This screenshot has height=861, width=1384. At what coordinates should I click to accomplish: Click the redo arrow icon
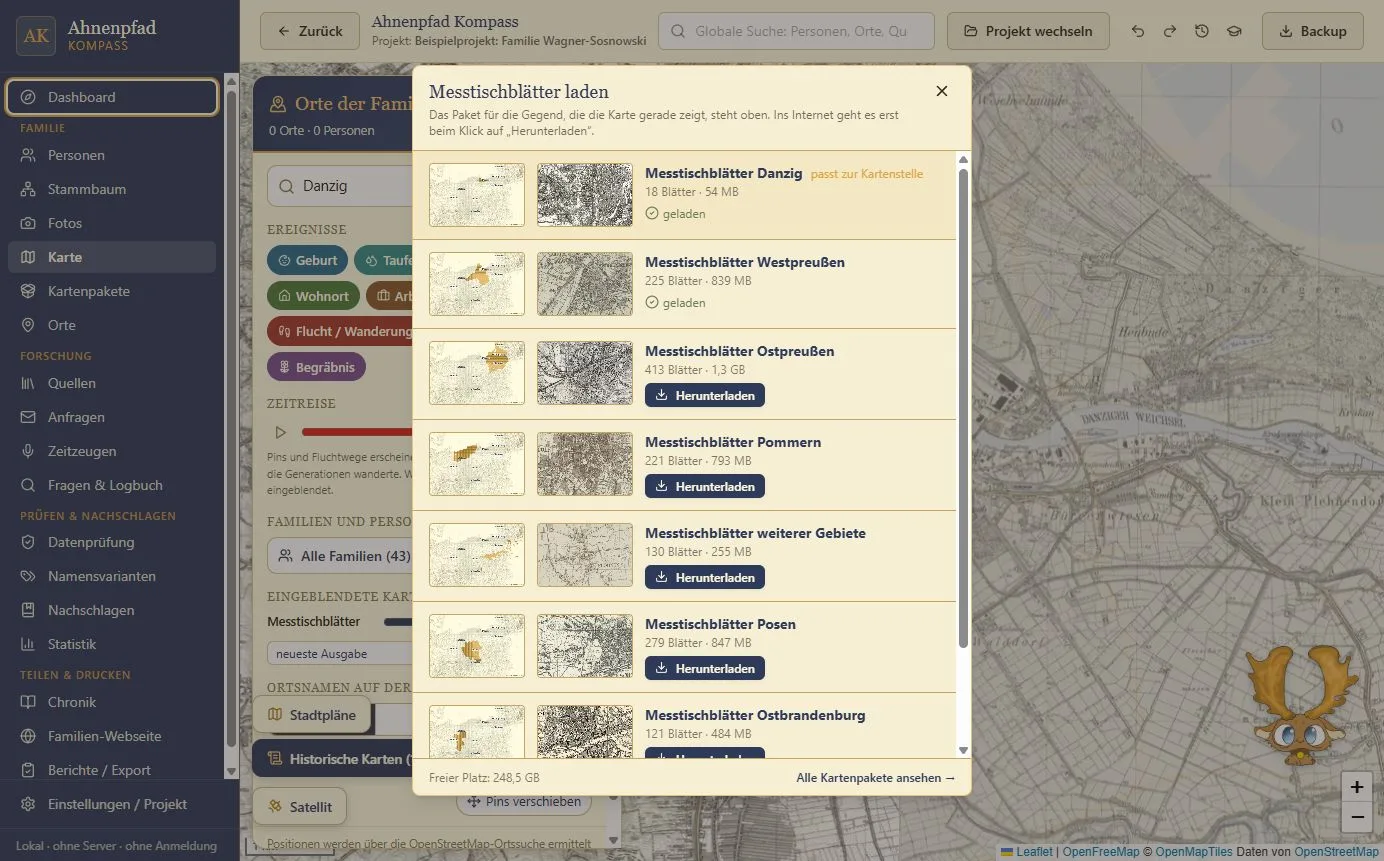[x=1170, y=31]
